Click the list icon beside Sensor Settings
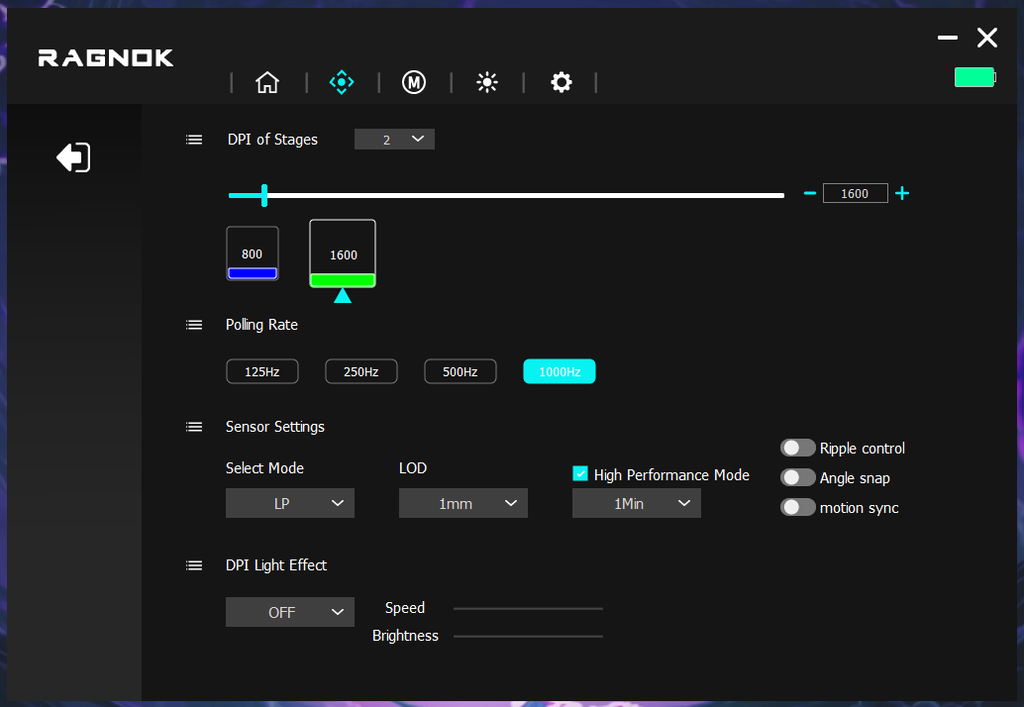 click(x=194, y=427)
